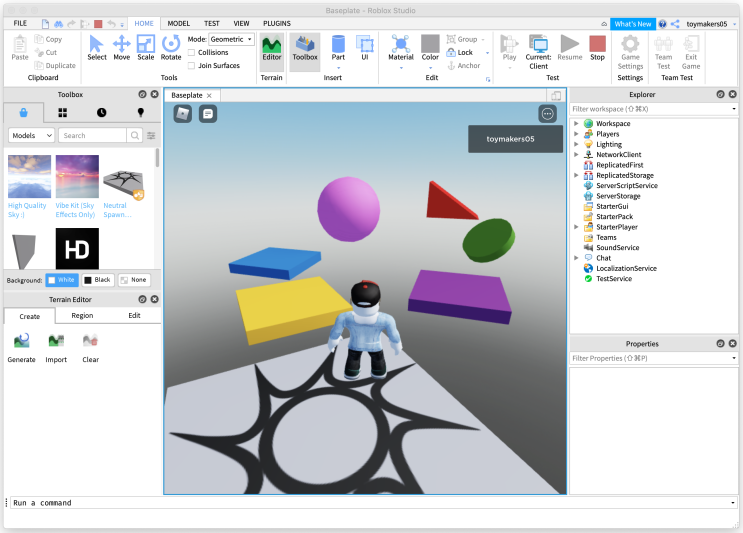This screenshot has height=533, width=743.
Task: Click the Lock tool
Action: [460, 52]
